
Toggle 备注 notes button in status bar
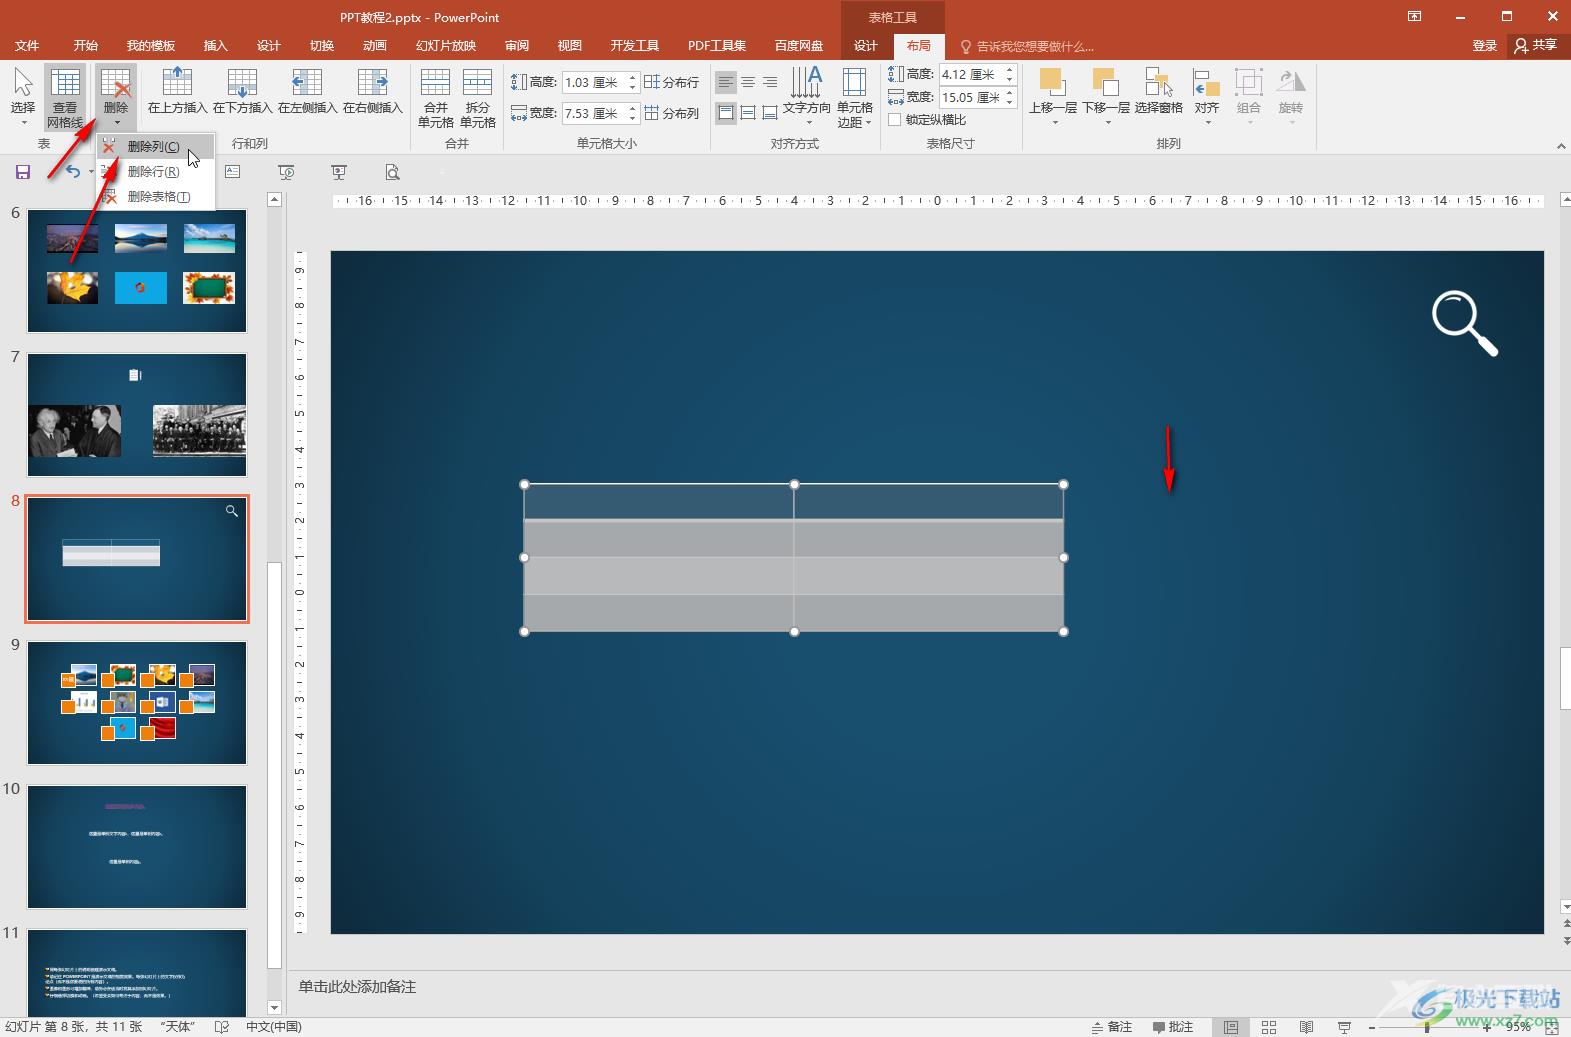click(1112, 1027)
